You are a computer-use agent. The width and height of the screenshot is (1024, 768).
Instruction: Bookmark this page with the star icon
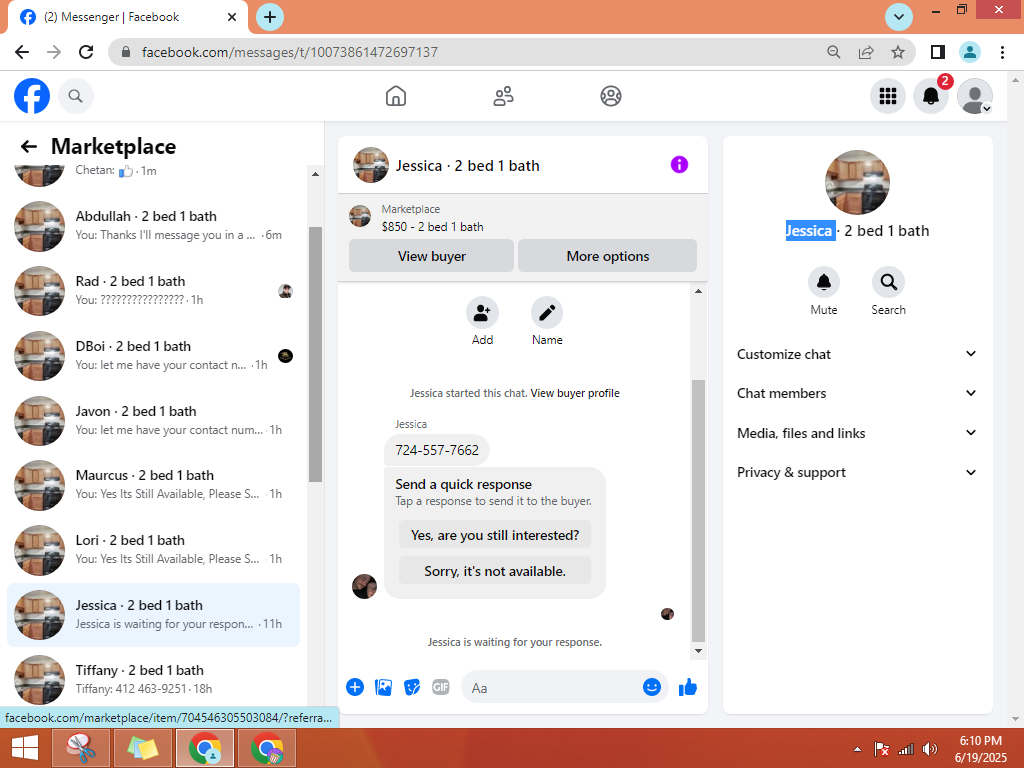pyautogui.click(x=898, y=52)
